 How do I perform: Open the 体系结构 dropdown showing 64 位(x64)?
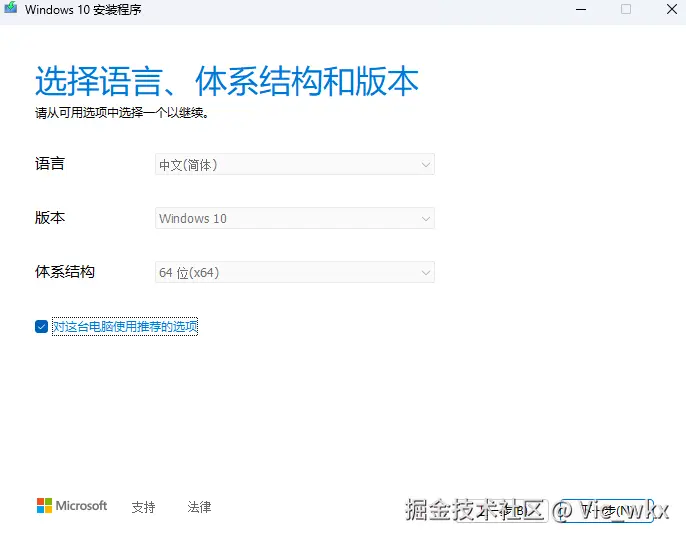tap(294, 272)
